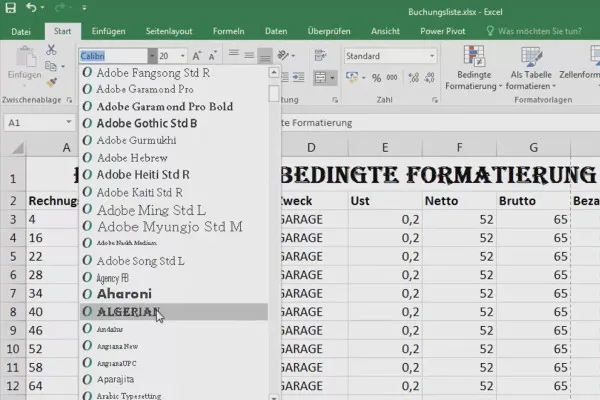Click the Increase Font Size icon

coord(197,56)
